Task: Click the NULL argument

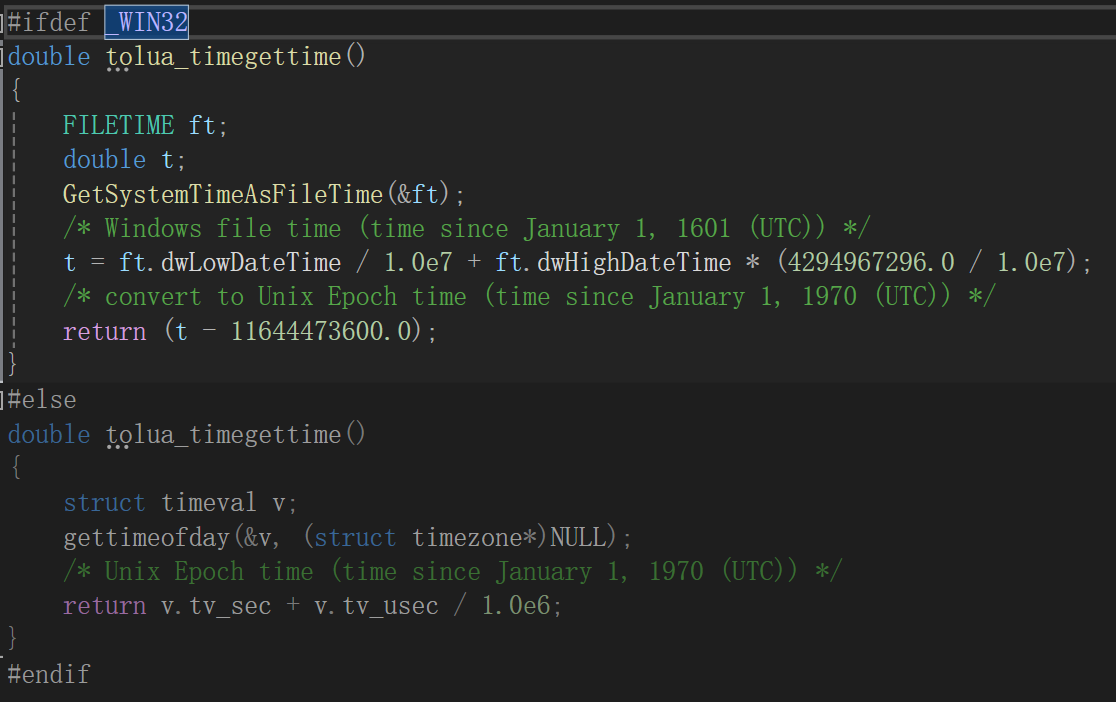Action: [579, 538]
